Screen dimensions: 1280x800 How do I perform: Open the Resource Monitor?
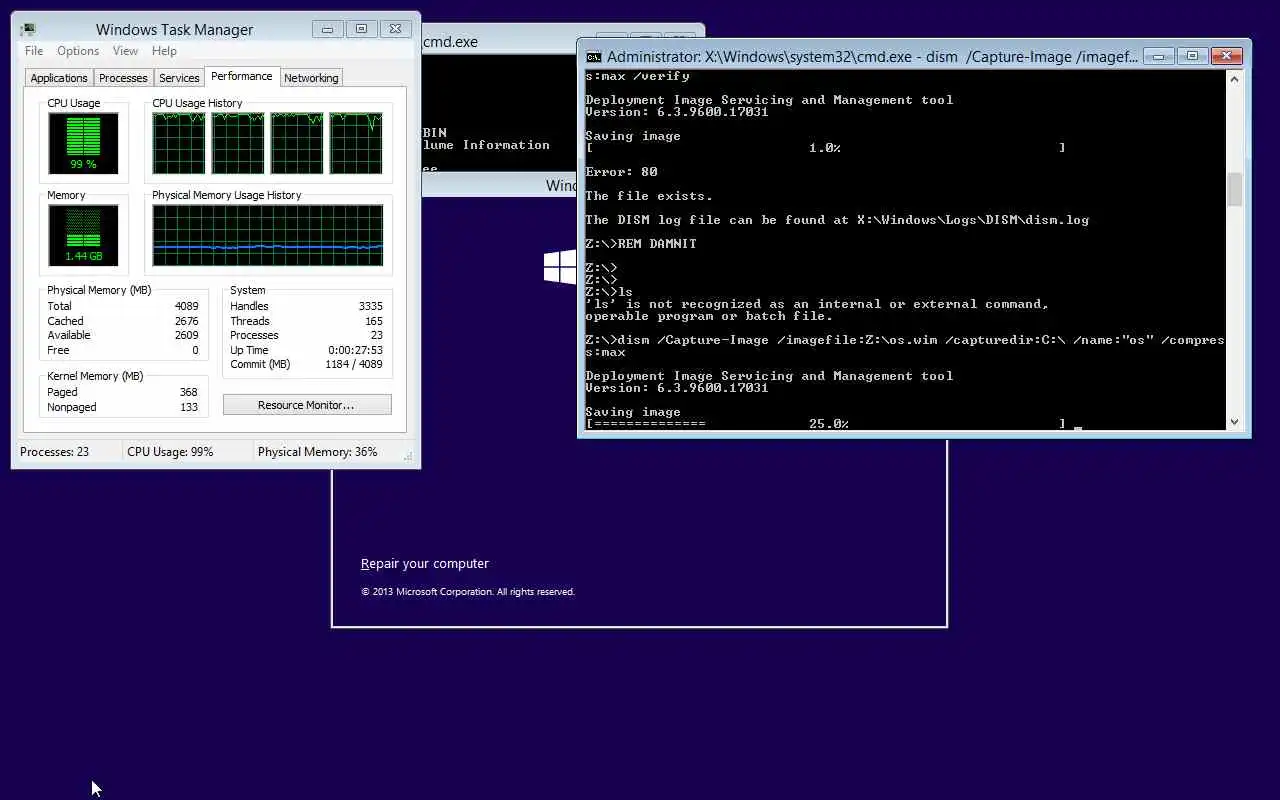click(x=307, y=405)
